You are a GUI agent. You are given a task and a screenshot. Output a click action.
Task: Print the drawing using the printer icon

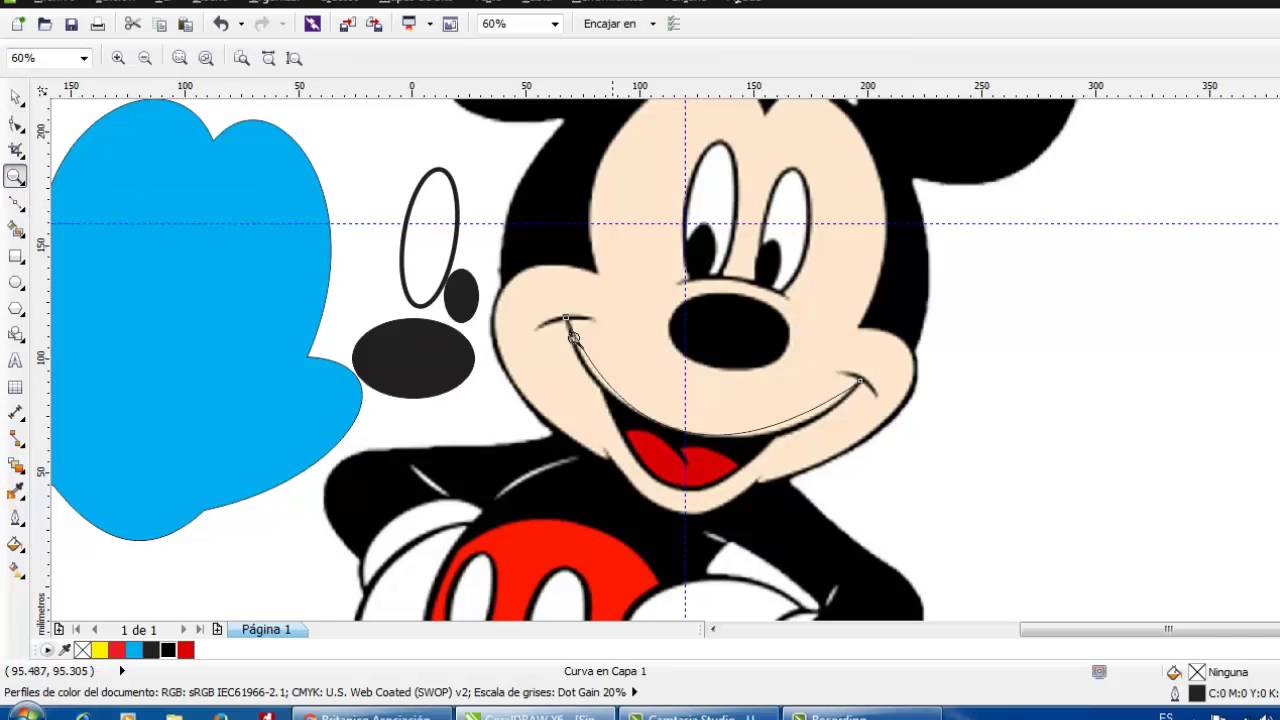click(97, 24)
